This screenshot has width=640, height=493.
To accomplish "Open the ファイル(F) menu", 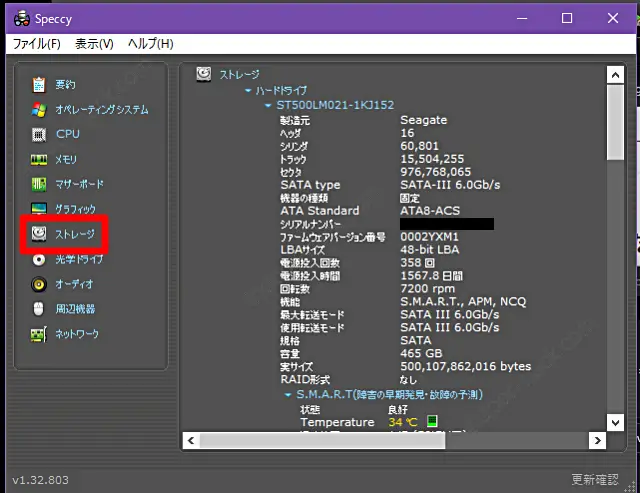I will pyautogui.click(x=37, y=44).
